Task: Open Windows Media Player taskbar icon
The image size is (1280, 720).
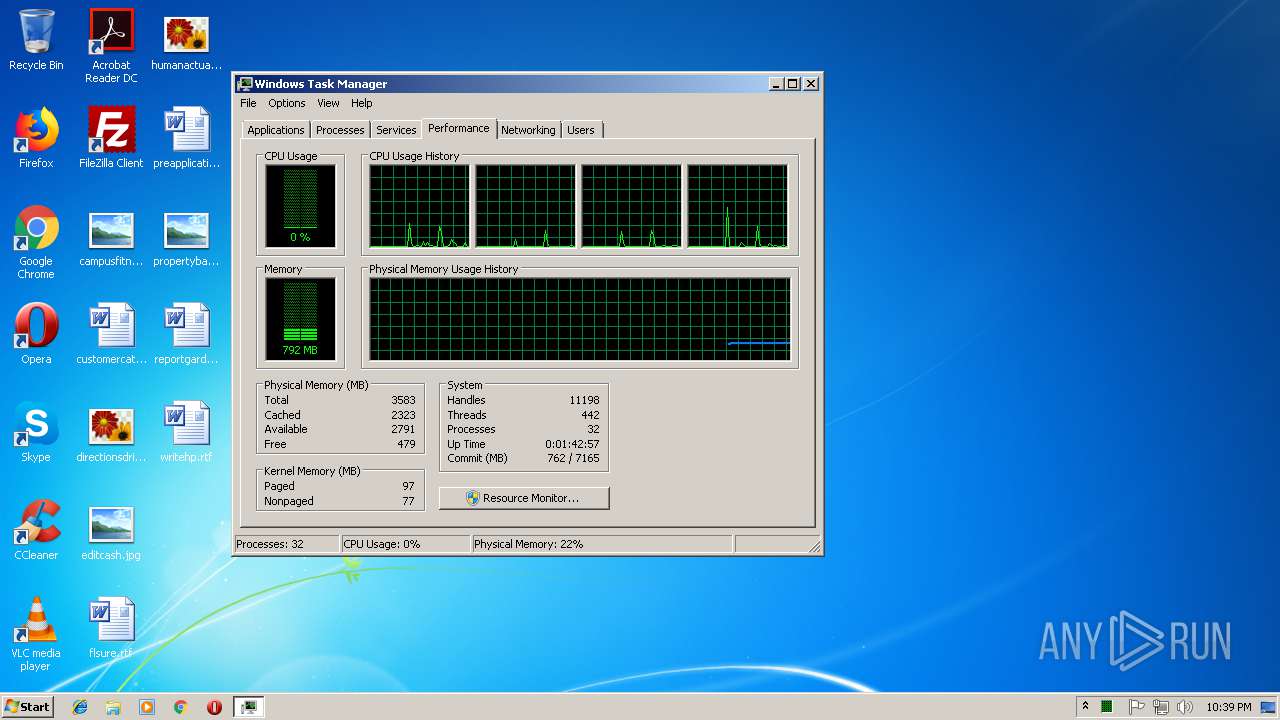Action: 147,707
